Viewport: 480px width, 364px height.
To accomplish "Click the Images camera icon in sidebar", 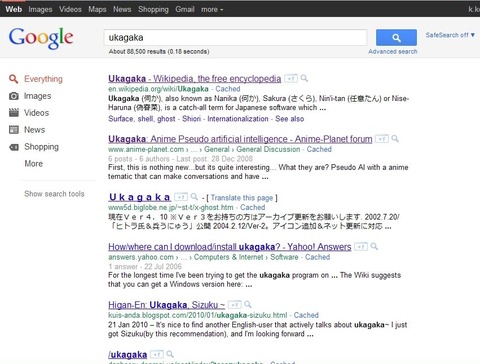I will coord(14,96).
